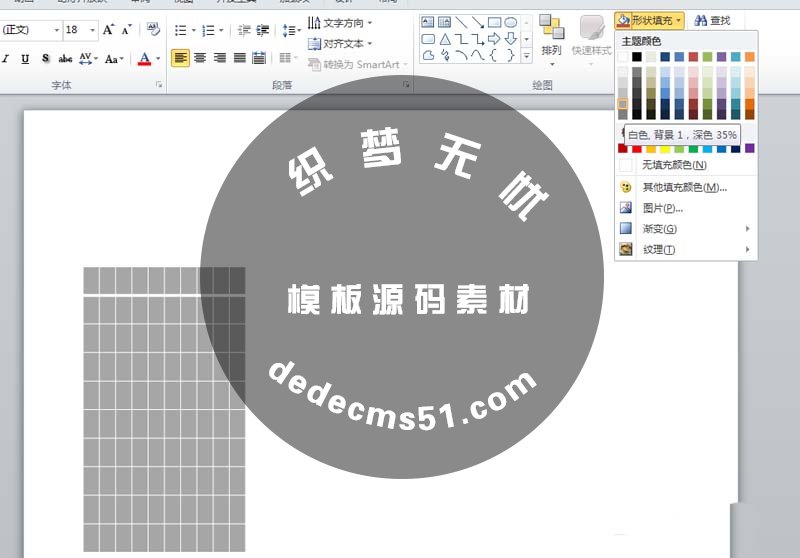Pick the yellow standard color swatch
This screenshot has width=800, height=558.
665,148
